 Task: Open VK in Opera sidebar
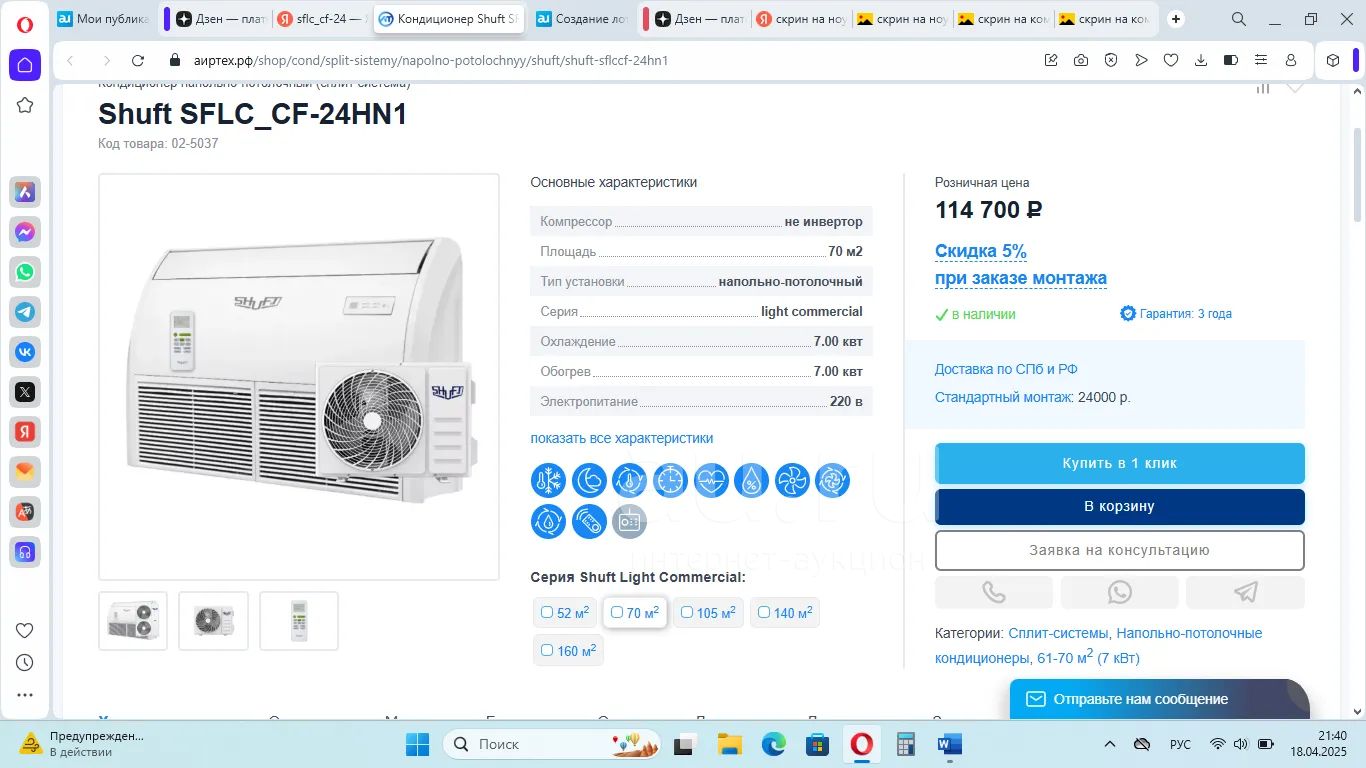click(x=25, y=352)
